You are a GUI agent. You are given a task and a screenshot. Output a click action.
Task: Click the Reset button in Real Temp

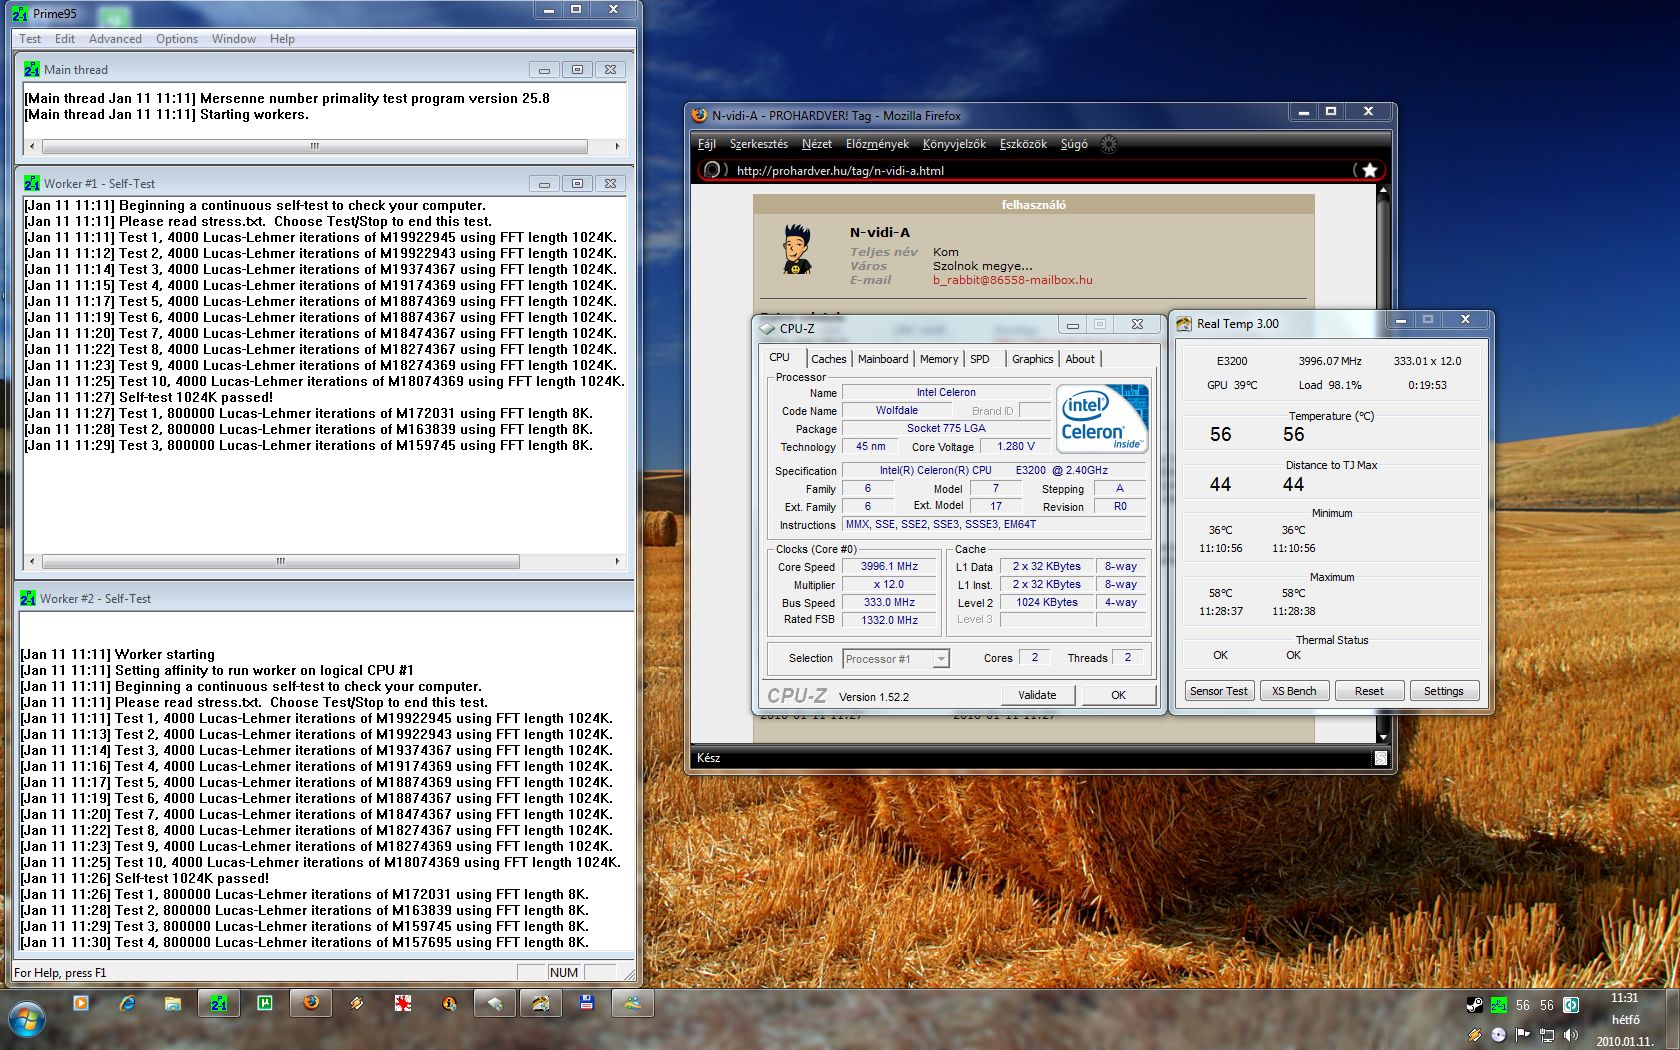1369,691
